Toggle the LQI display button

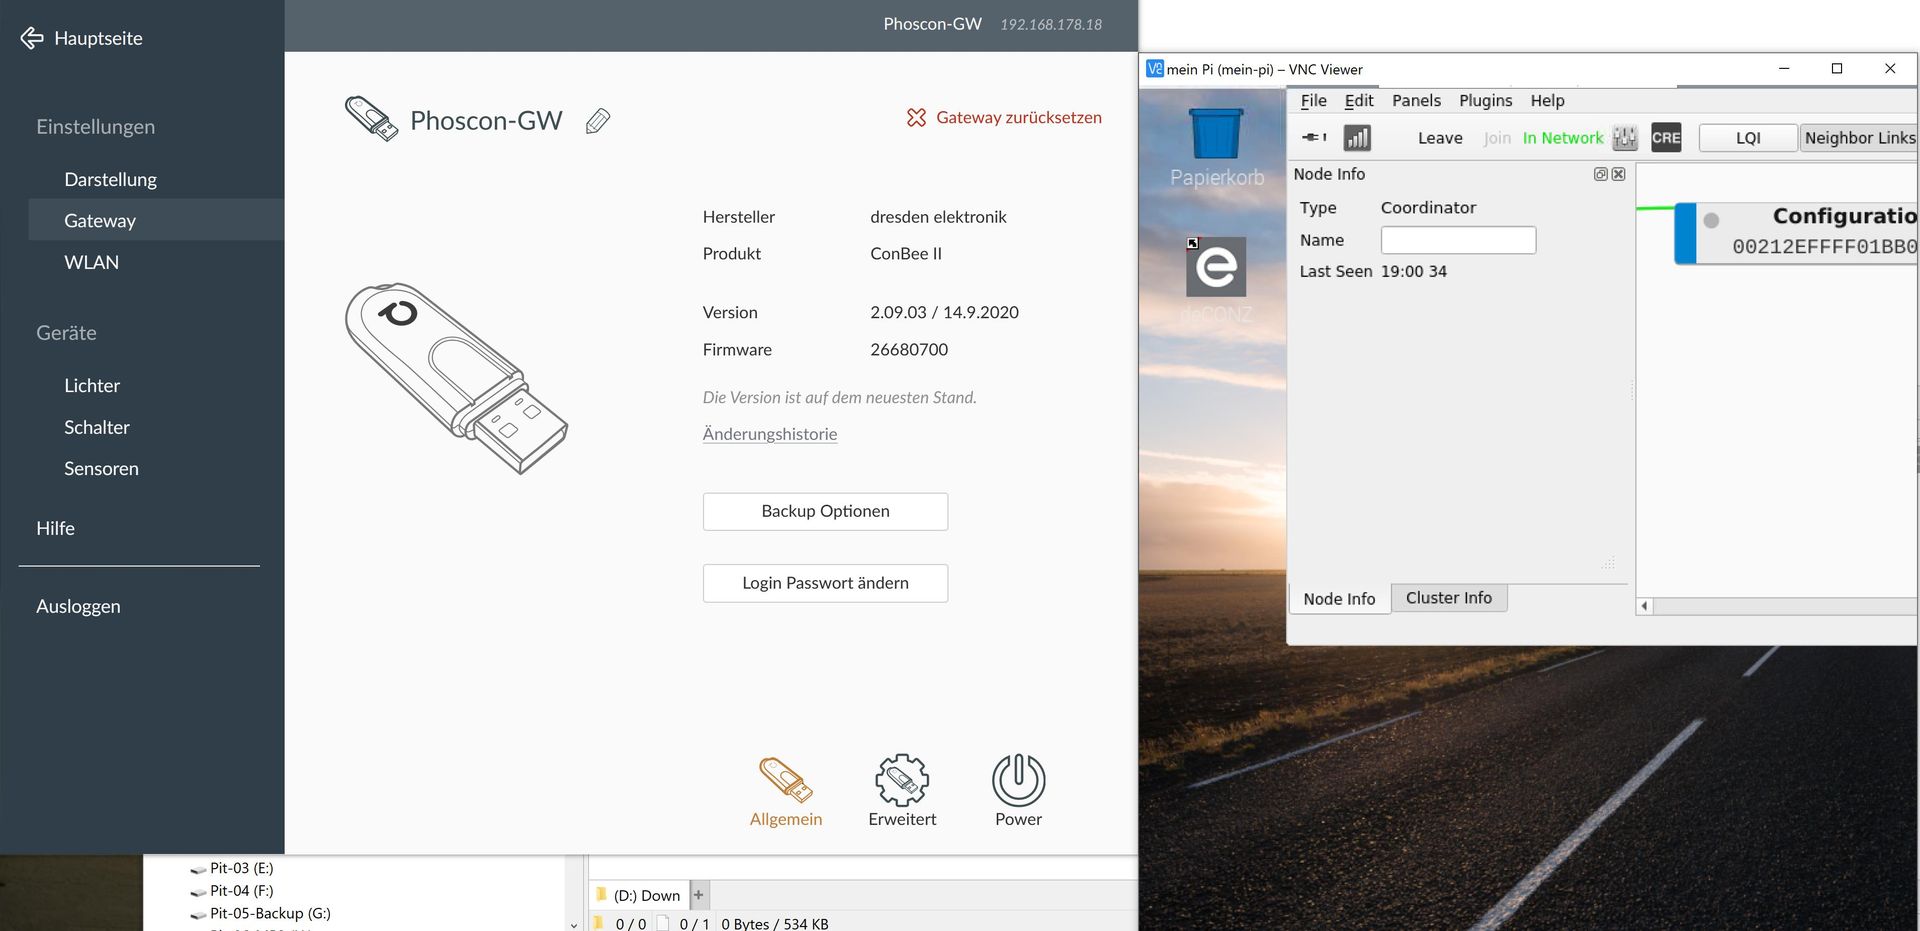[1747, 138]
